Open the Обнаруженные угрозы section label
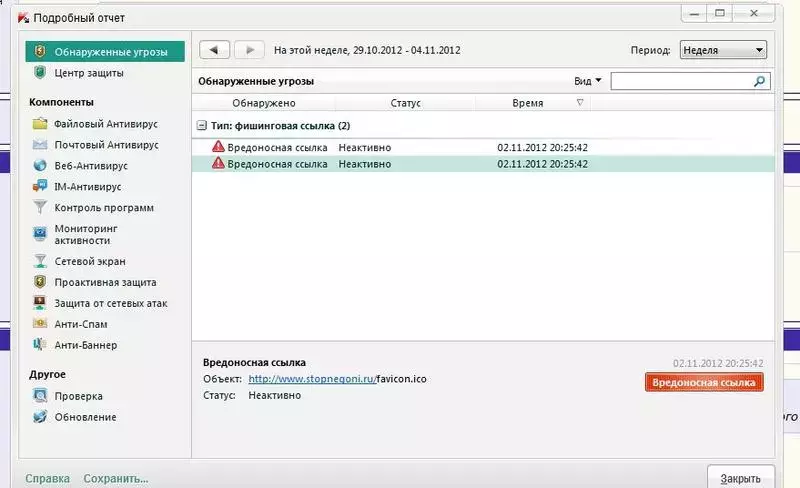This screenshot has height=488, width=800. 111,52
